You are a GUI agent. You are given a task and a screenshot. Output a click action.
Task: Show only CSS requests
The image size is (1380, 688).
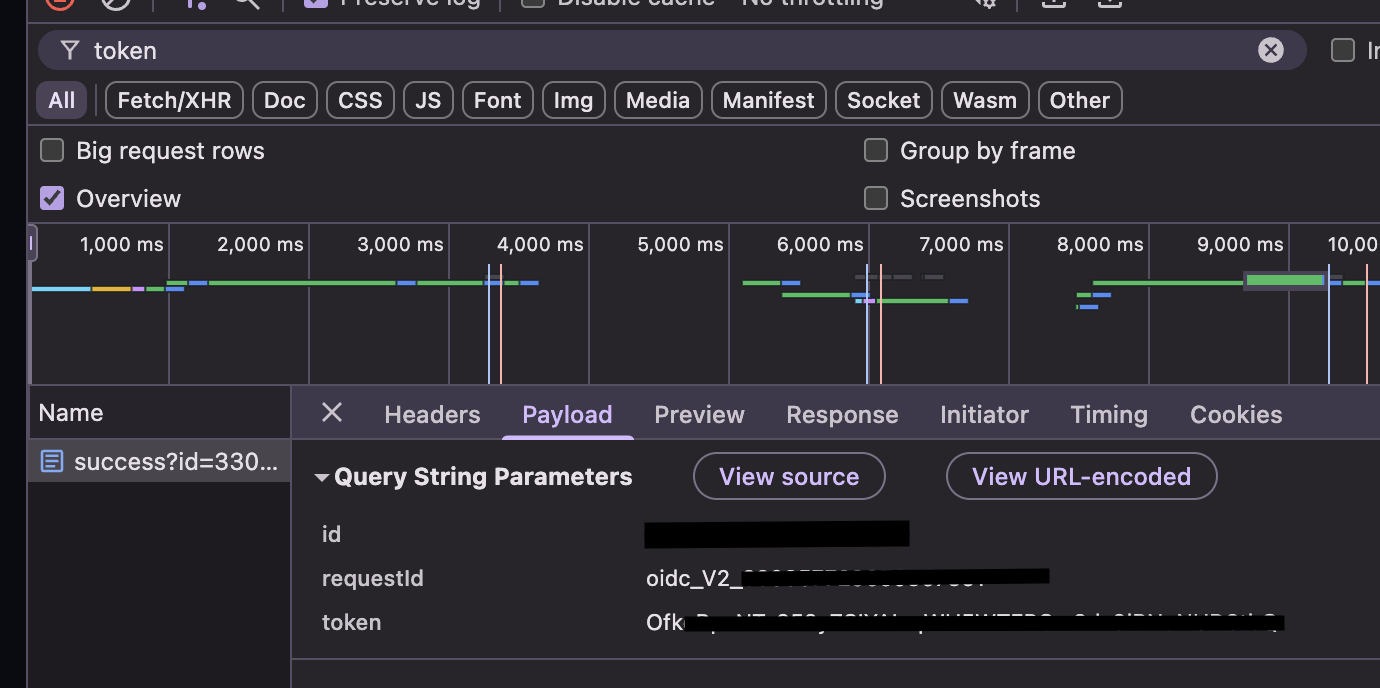tap(360, 100)
